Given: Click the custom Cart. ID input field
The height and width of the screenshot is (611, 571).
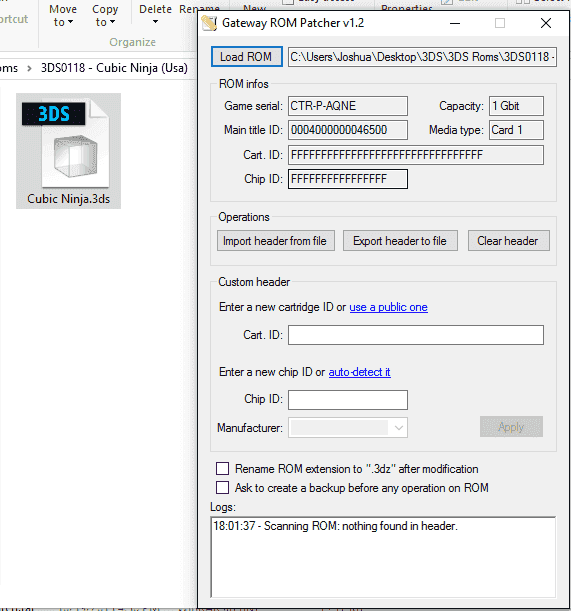Looking at the screenshot, I should tap(416, 335).
